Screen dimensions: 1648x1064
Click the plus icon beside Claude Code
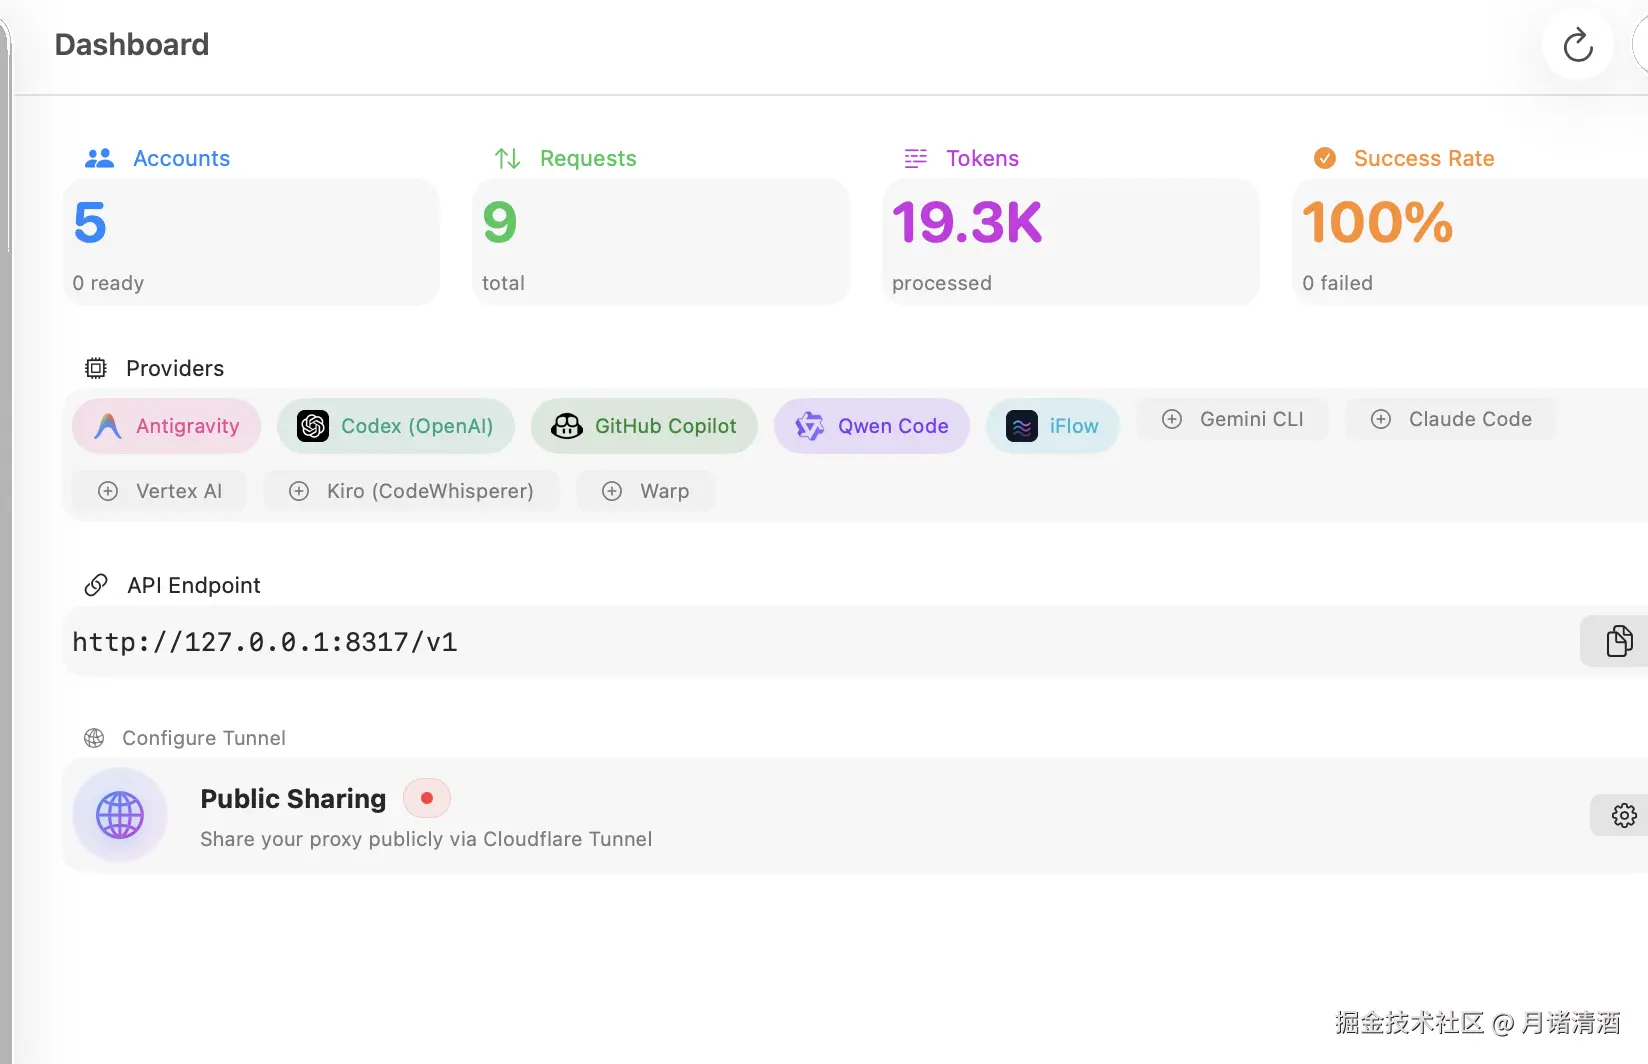(1381, 419)
